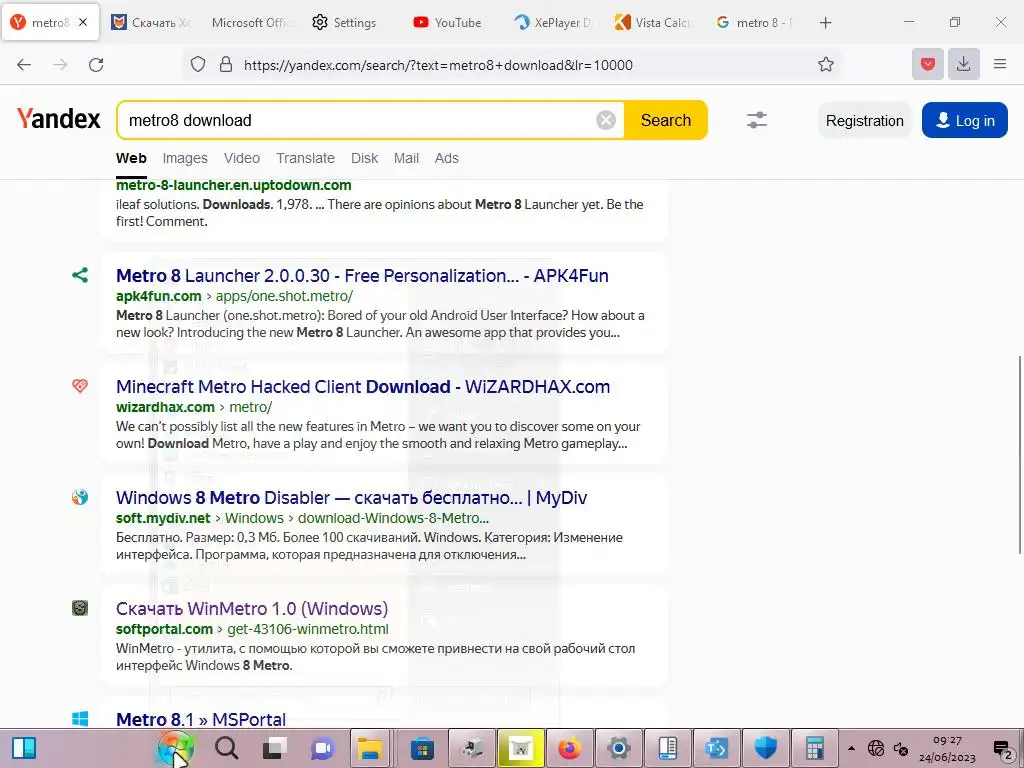Open the clock showing 09:27
Viewport: 1024px width, 768px height.
pos(947,748)
